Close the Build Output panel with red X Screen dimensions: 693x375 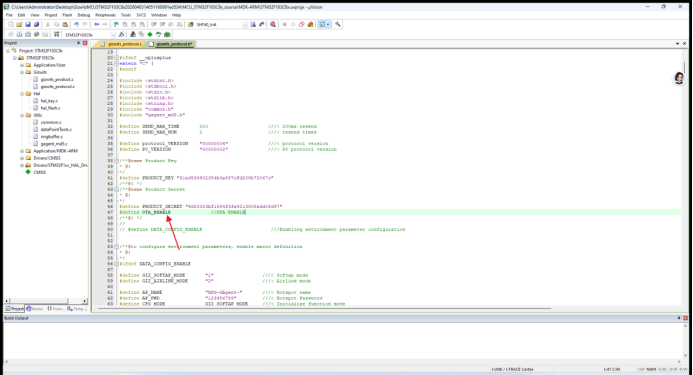685,318
